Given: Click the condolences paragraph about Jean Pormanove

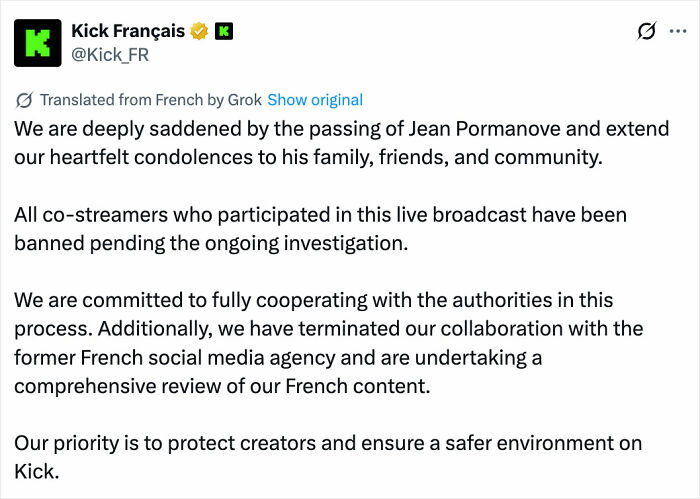Looking at the screenshot, I should [342, 143].
